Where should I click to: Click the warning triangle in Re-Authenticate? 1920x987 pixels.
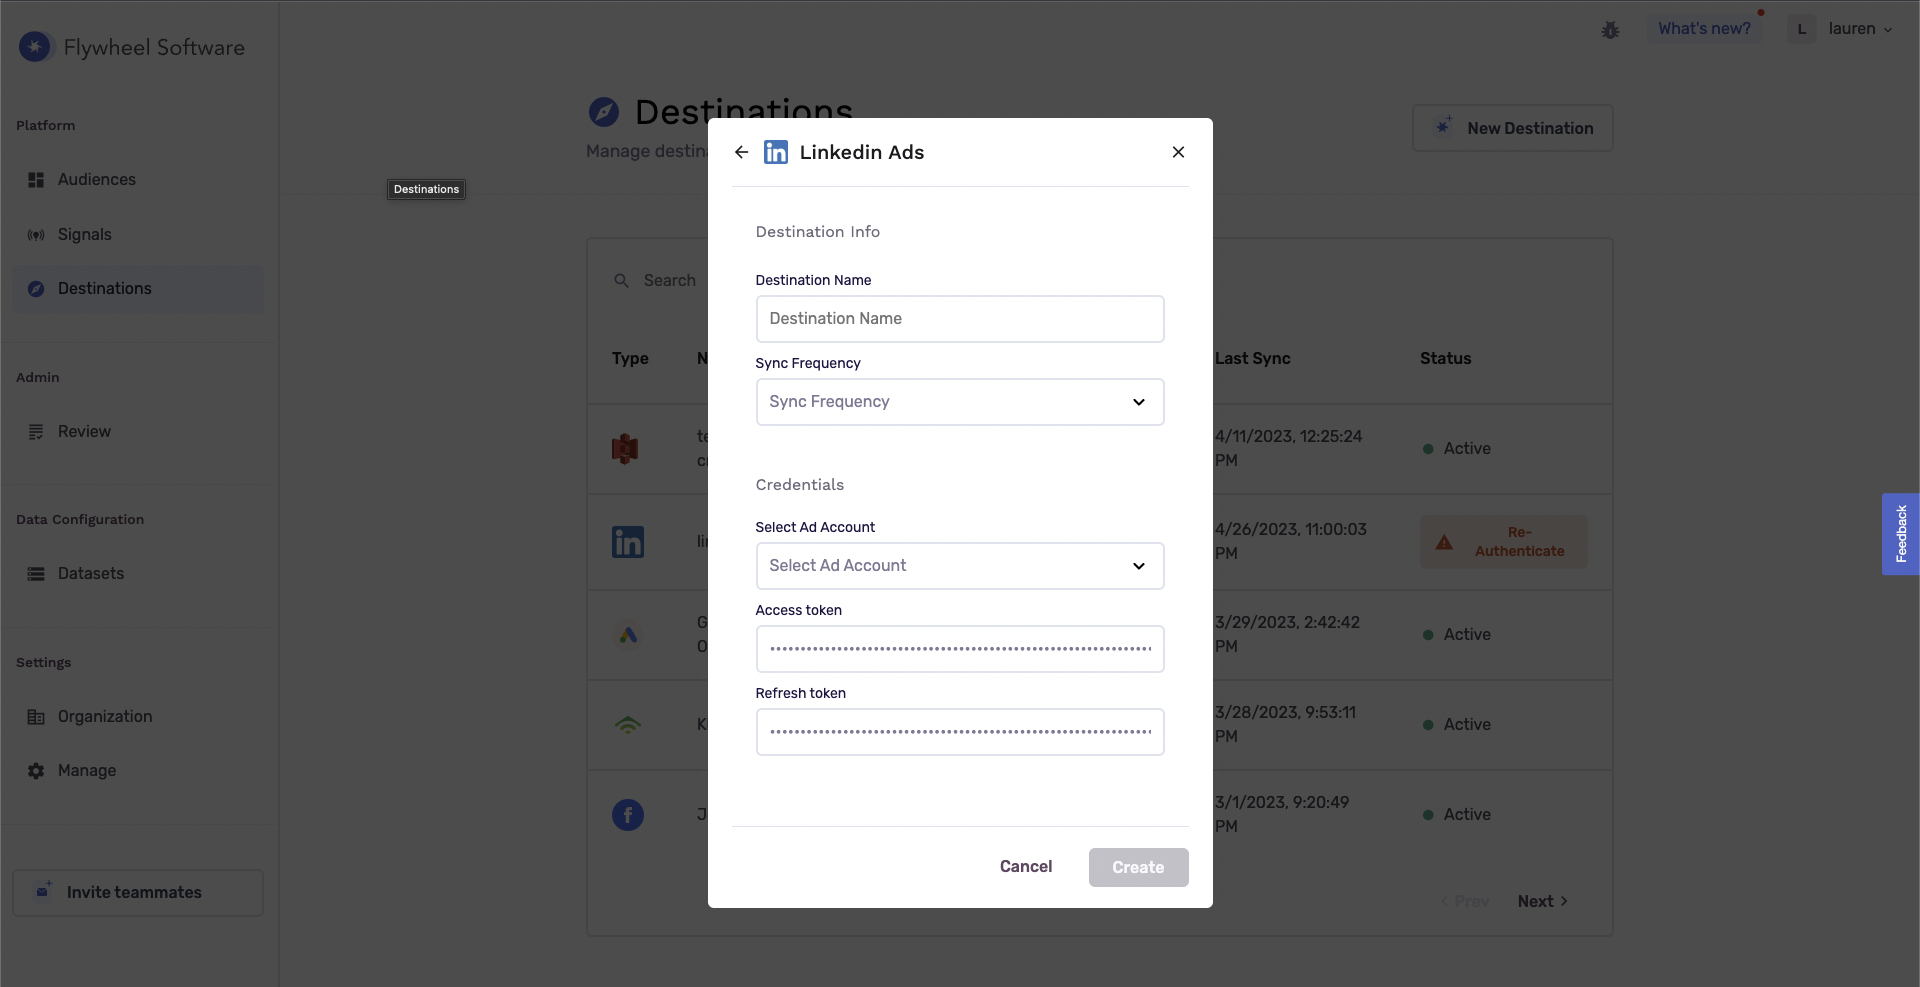click(1444, 543)
